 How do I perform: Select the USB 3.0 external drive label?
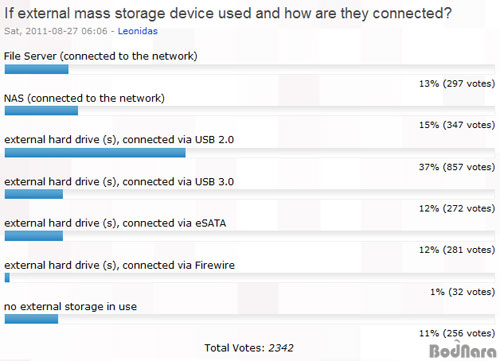[x=119, y=182]
